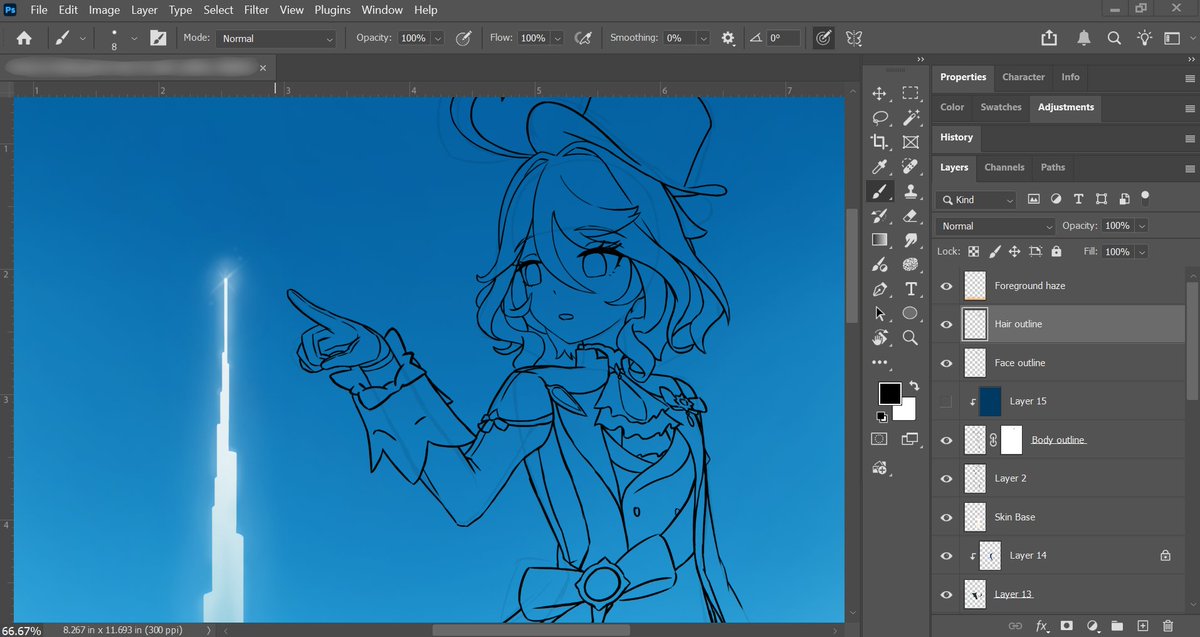Select the Type tool
This screenshot has height=637, width=1200.
point(910,289)
